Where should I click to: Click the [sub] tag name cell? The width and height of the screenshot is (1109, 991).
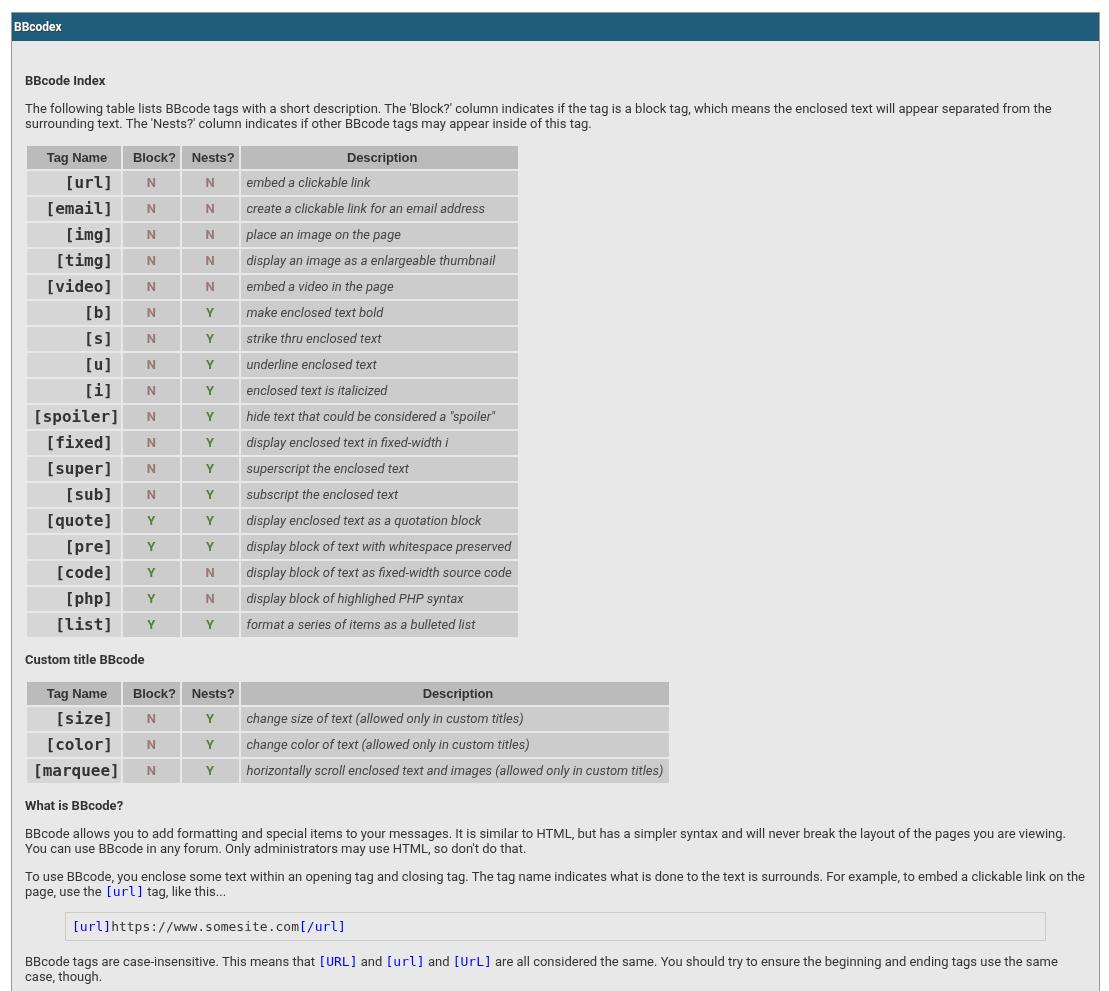(74, 495)
